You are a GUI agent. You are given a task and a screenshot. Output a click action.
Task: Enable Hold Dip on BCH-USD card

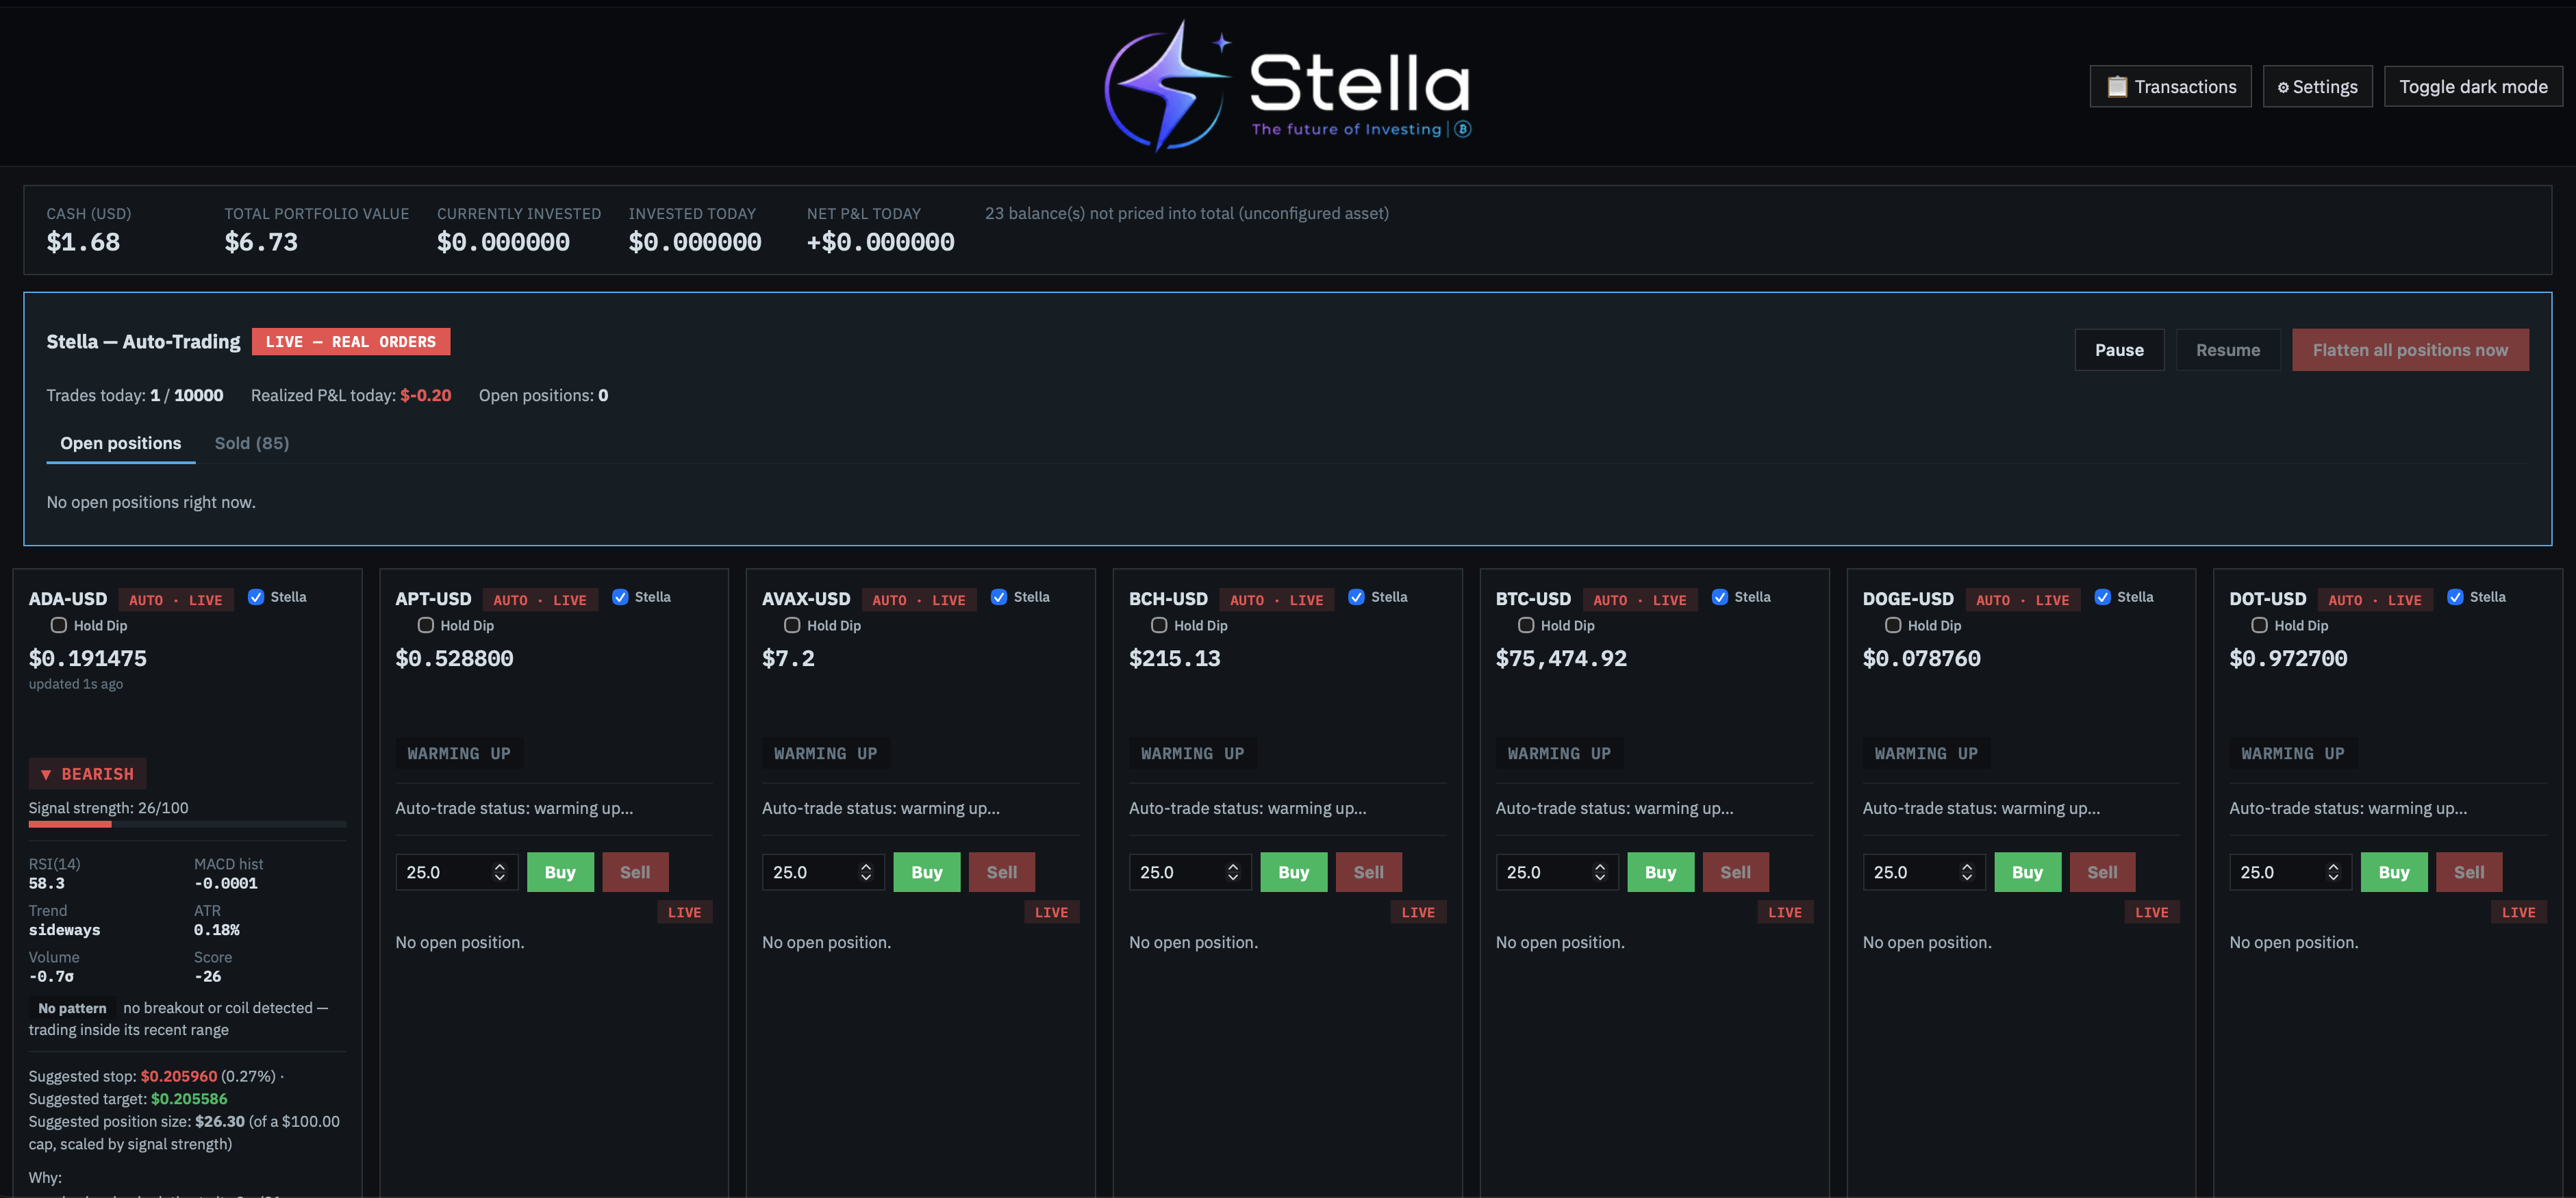point(1159,625)
